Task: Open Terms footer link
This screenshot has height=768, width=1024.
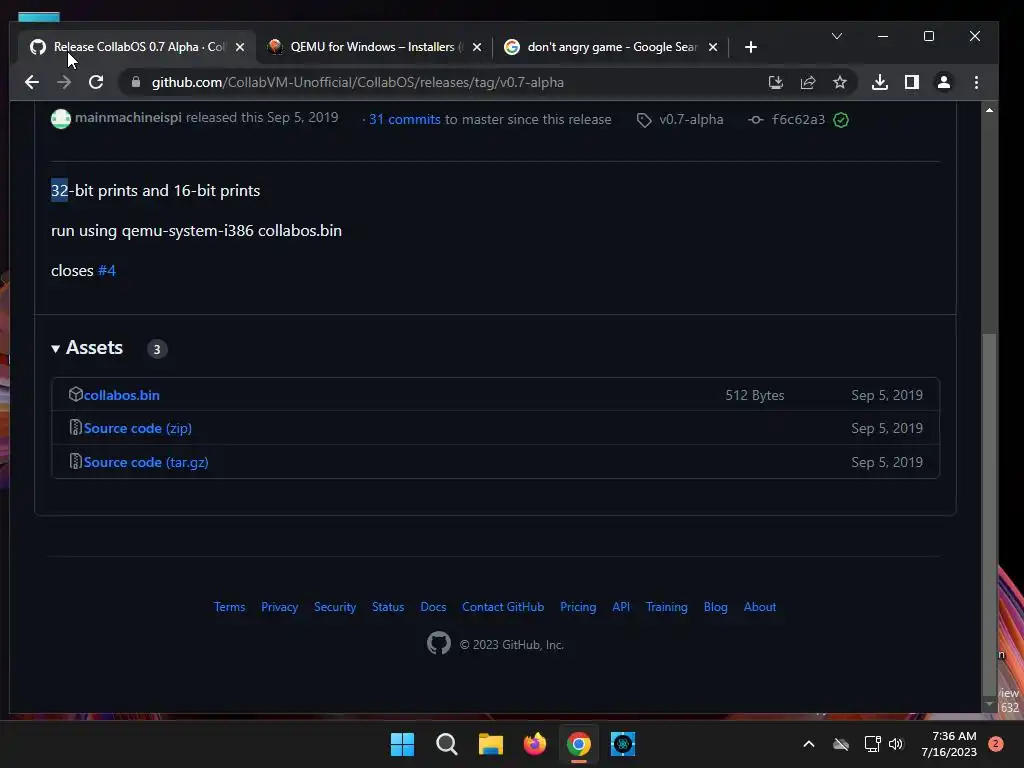Action: [x=229, y=607]
